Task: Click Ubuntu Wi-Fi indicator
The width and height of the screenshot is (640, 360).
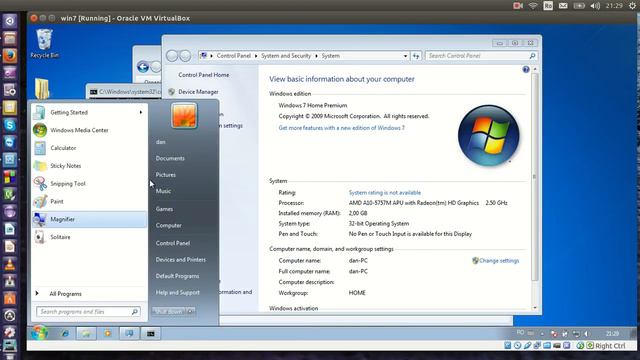Action: [x=533, y=6]
